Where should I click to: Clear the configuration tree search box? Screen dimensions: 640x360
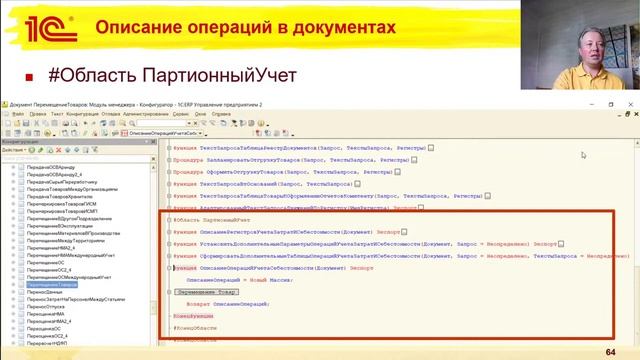tap(153, 159)
